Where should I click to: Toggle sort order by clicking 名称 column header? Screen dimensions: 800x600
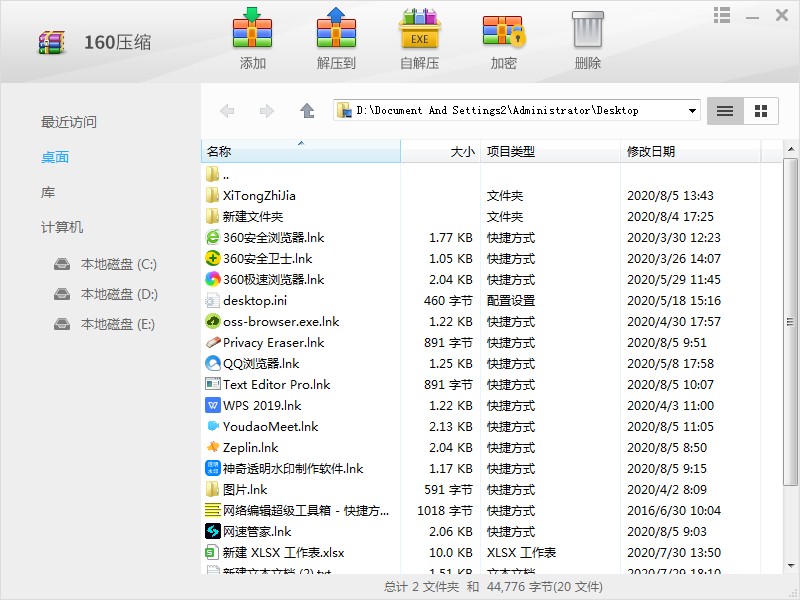click(219, 150)
